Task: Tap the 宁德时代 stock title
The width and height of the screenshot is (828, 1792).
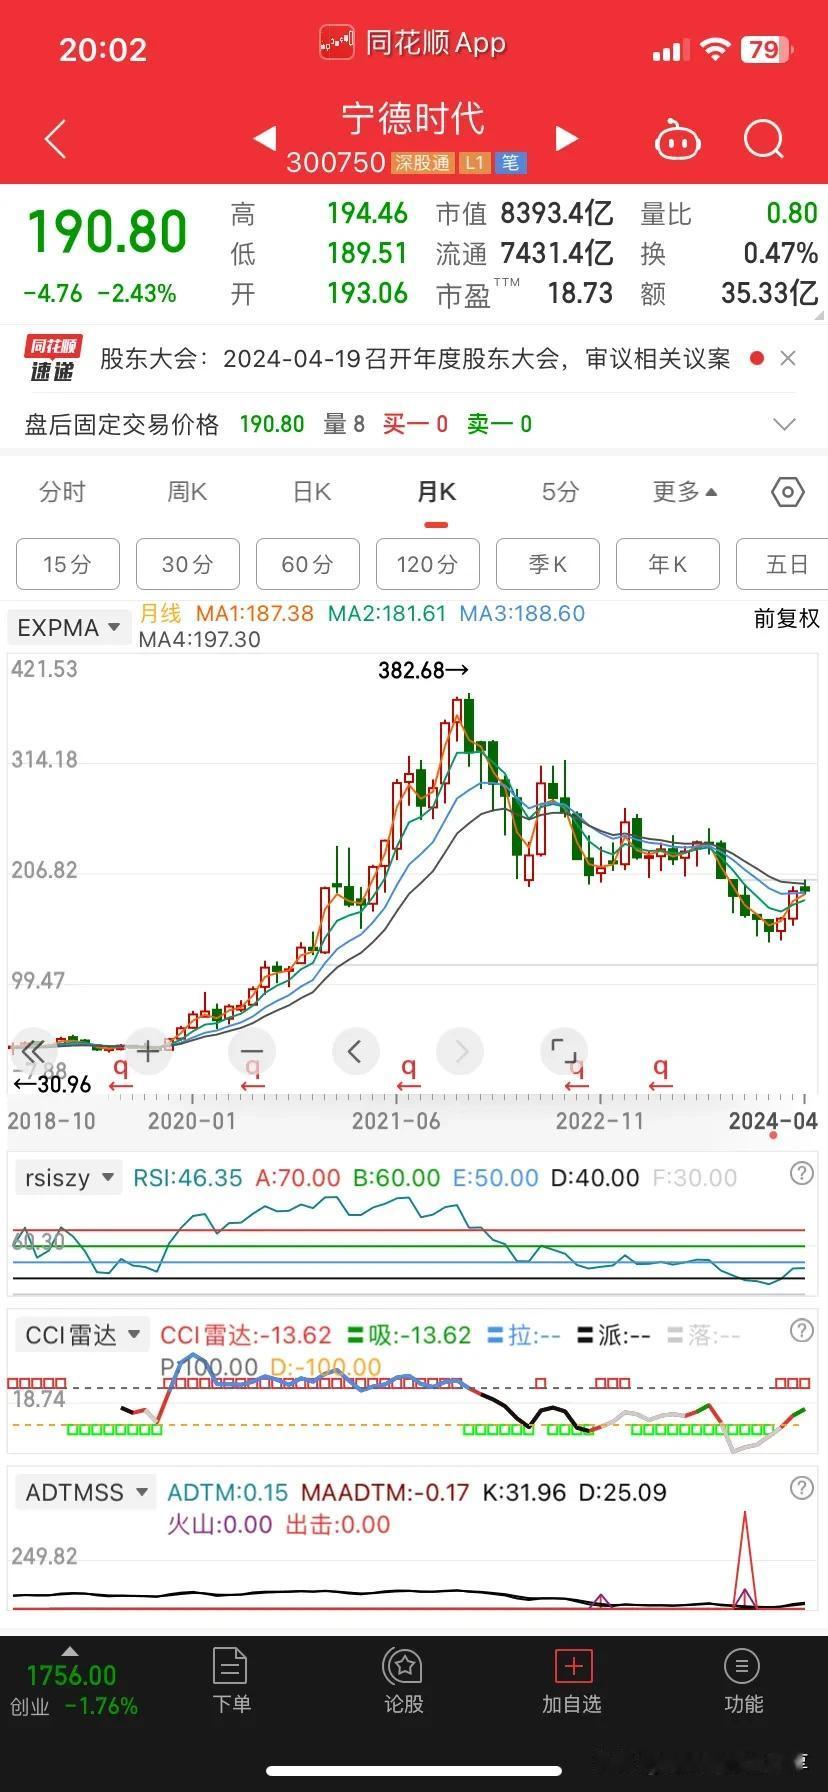Action: tap(413, 118)
